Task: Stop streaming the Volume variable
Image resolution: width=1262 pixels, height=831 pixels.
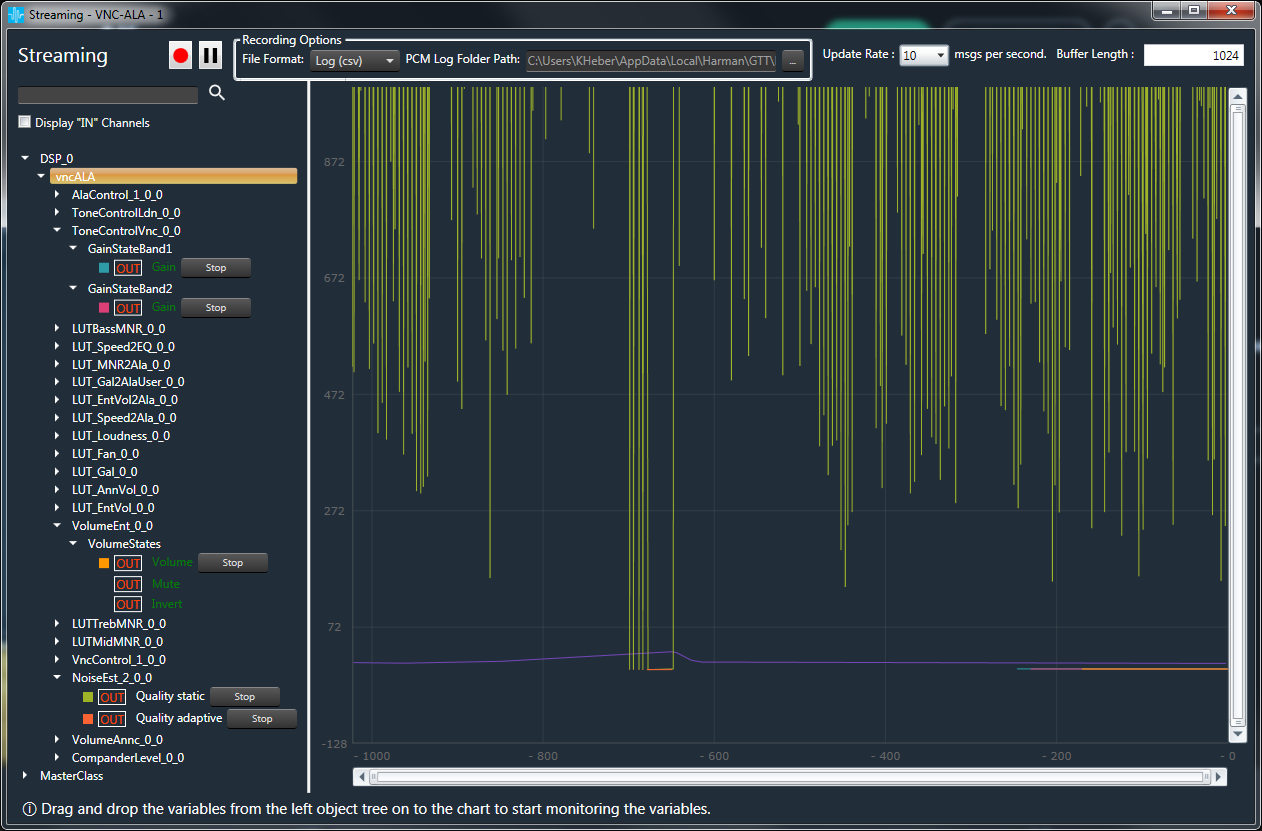Action: tap(233, 563)
